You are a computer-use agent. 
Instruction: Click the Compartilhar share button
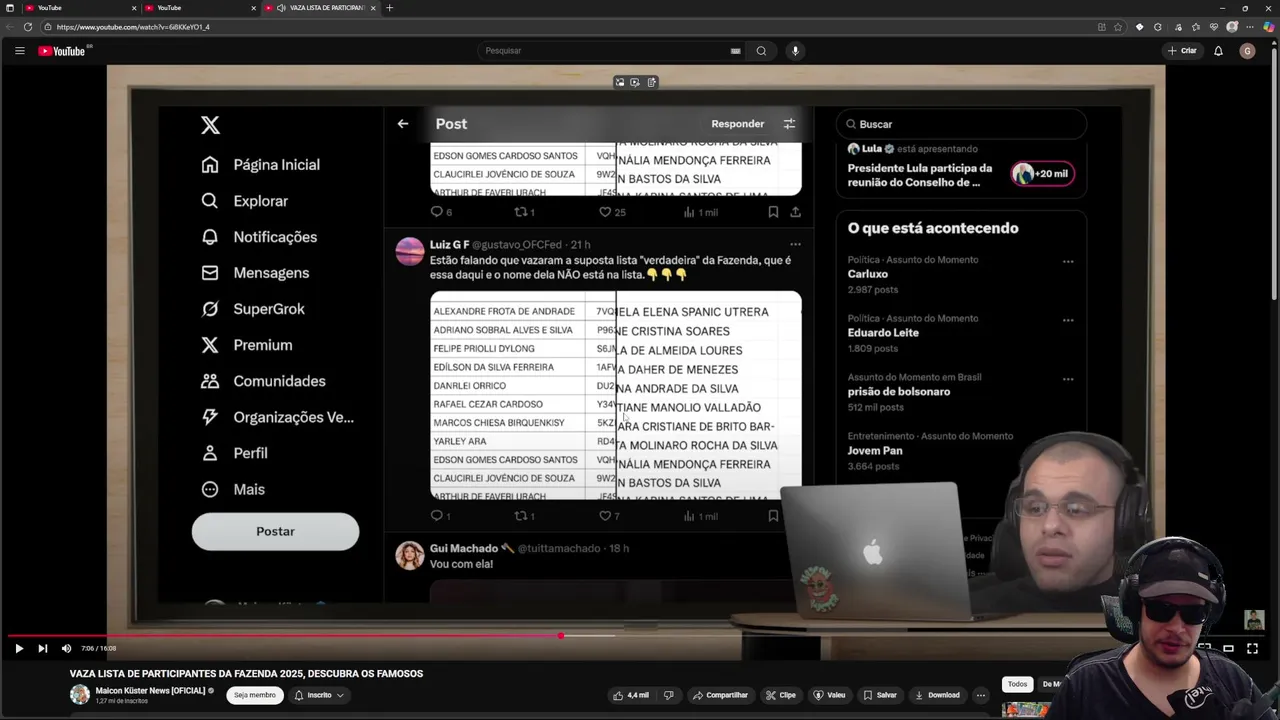tap(721, 695)
